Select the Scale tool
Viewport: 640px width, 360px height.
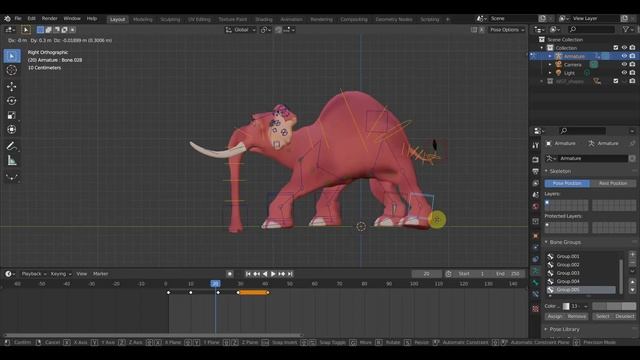coord(12,115)
